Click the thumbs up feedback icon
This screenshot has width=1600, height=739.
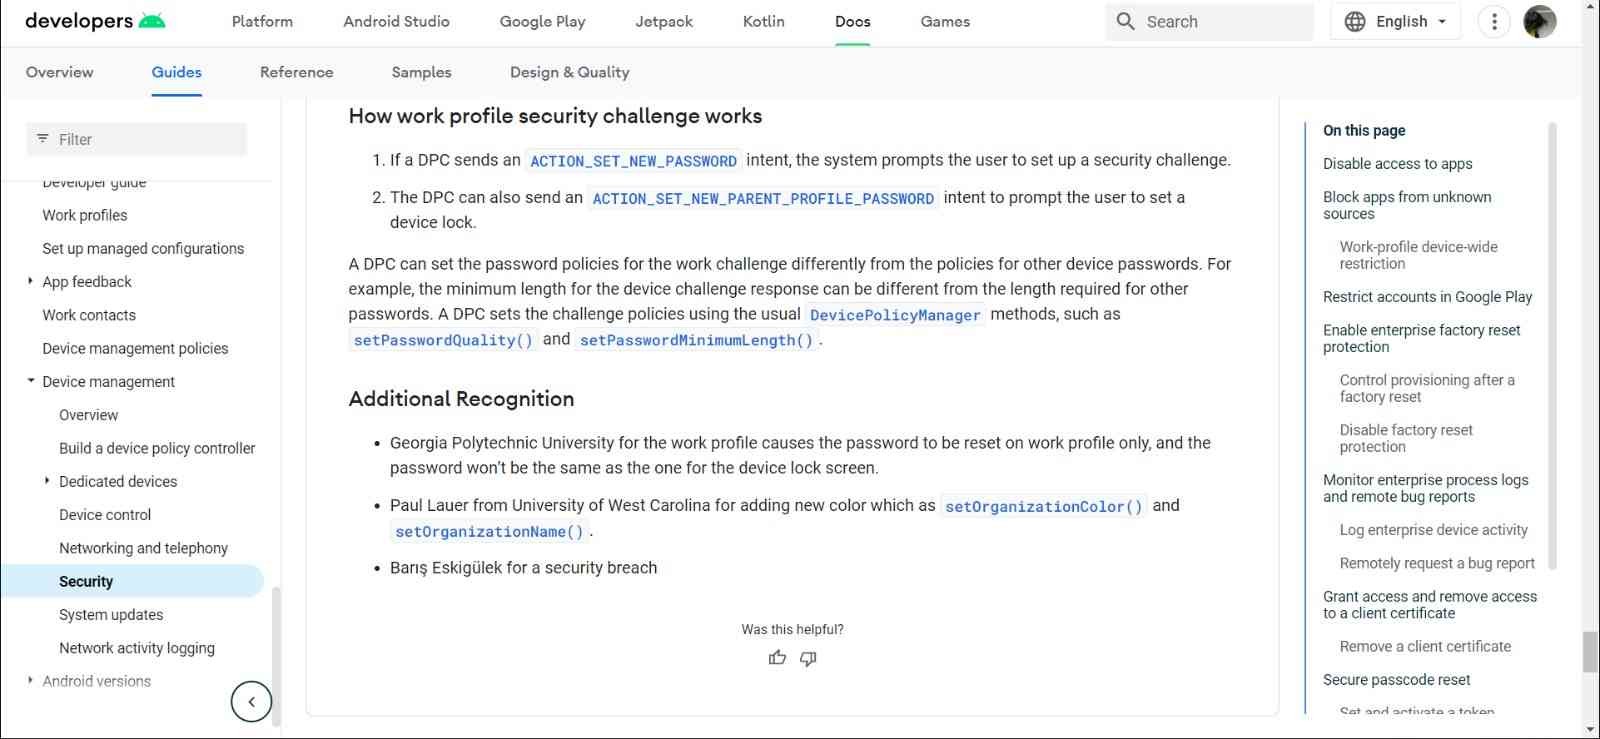777,658
